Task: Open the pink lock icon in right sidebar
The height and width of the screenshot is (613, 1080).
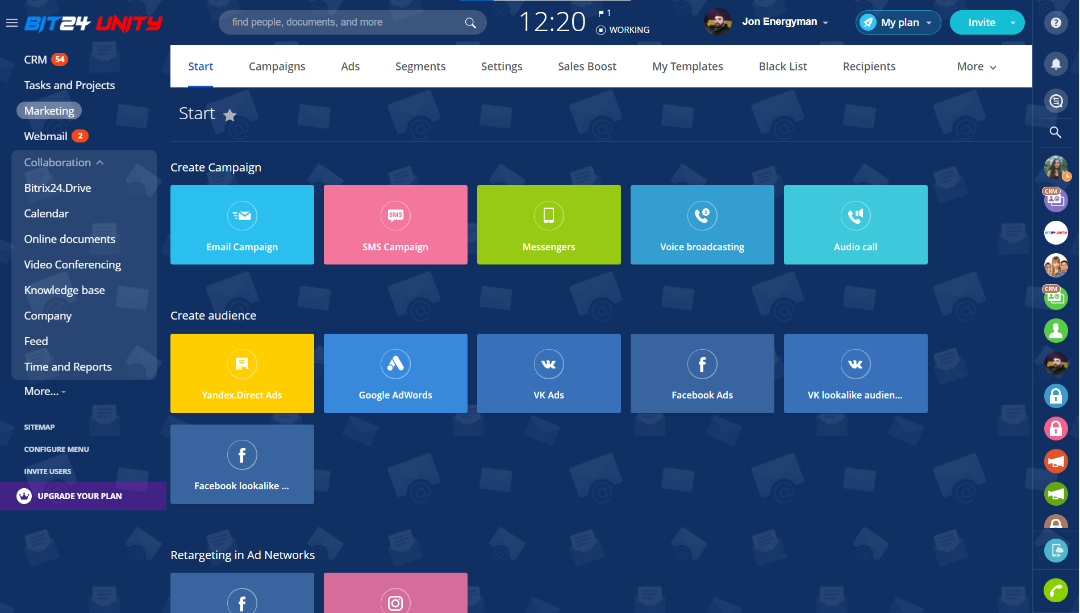Action: pos(1056,428)
